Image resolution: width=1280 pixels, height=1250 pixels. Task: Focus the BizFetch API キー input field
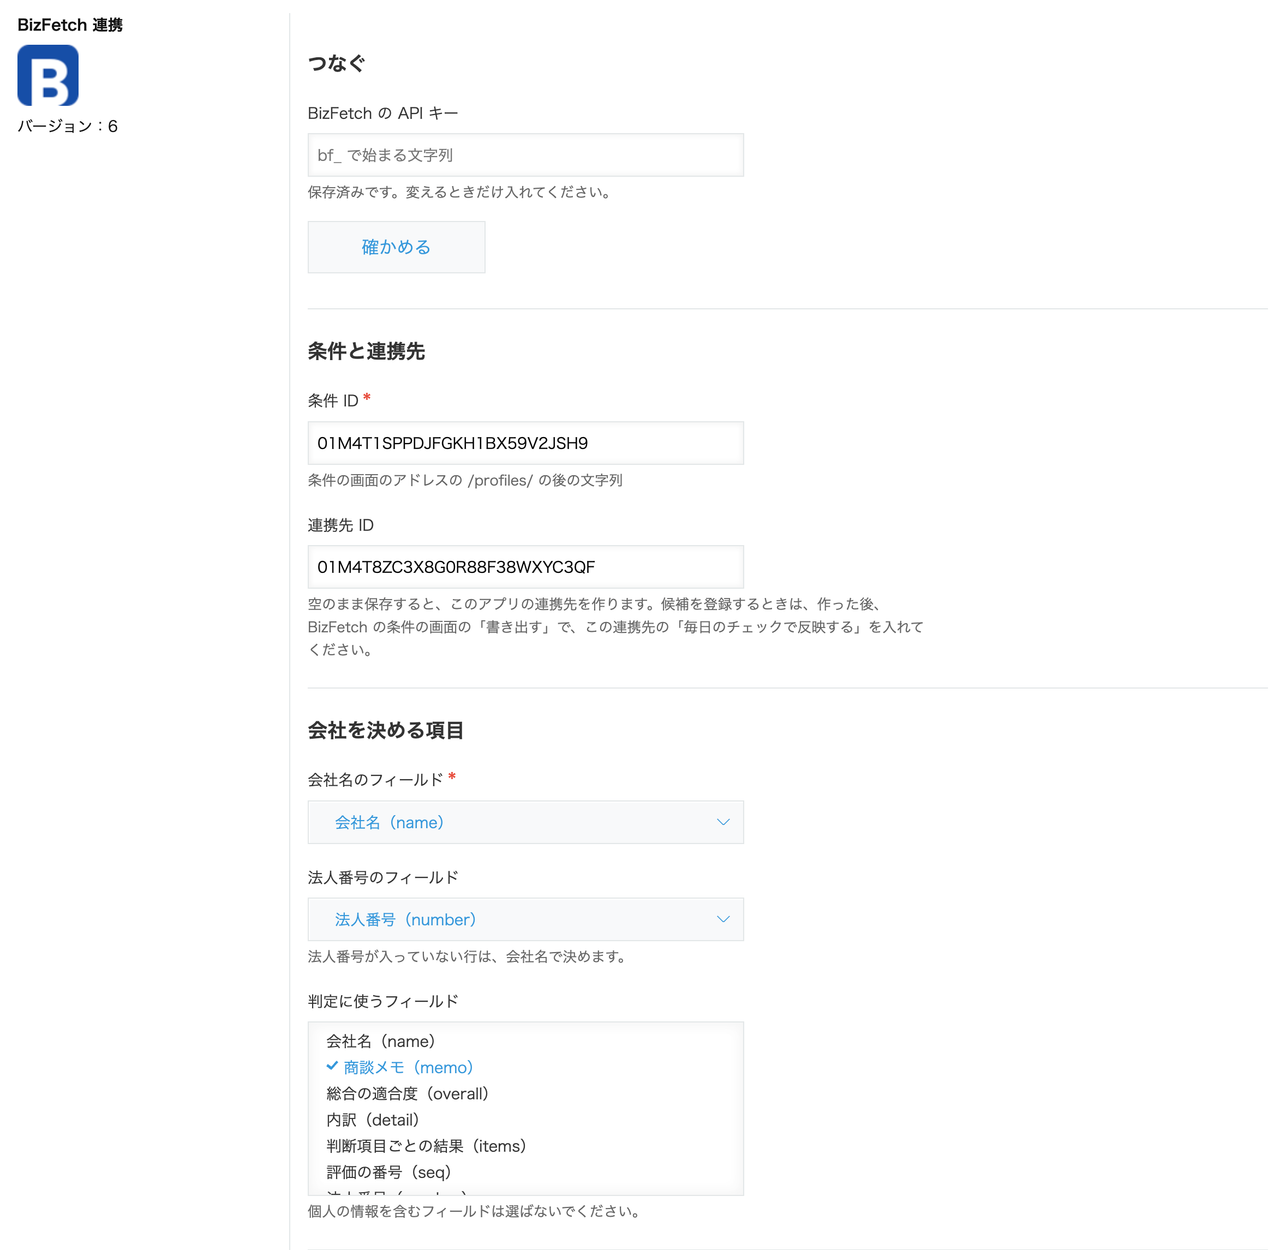525,155
